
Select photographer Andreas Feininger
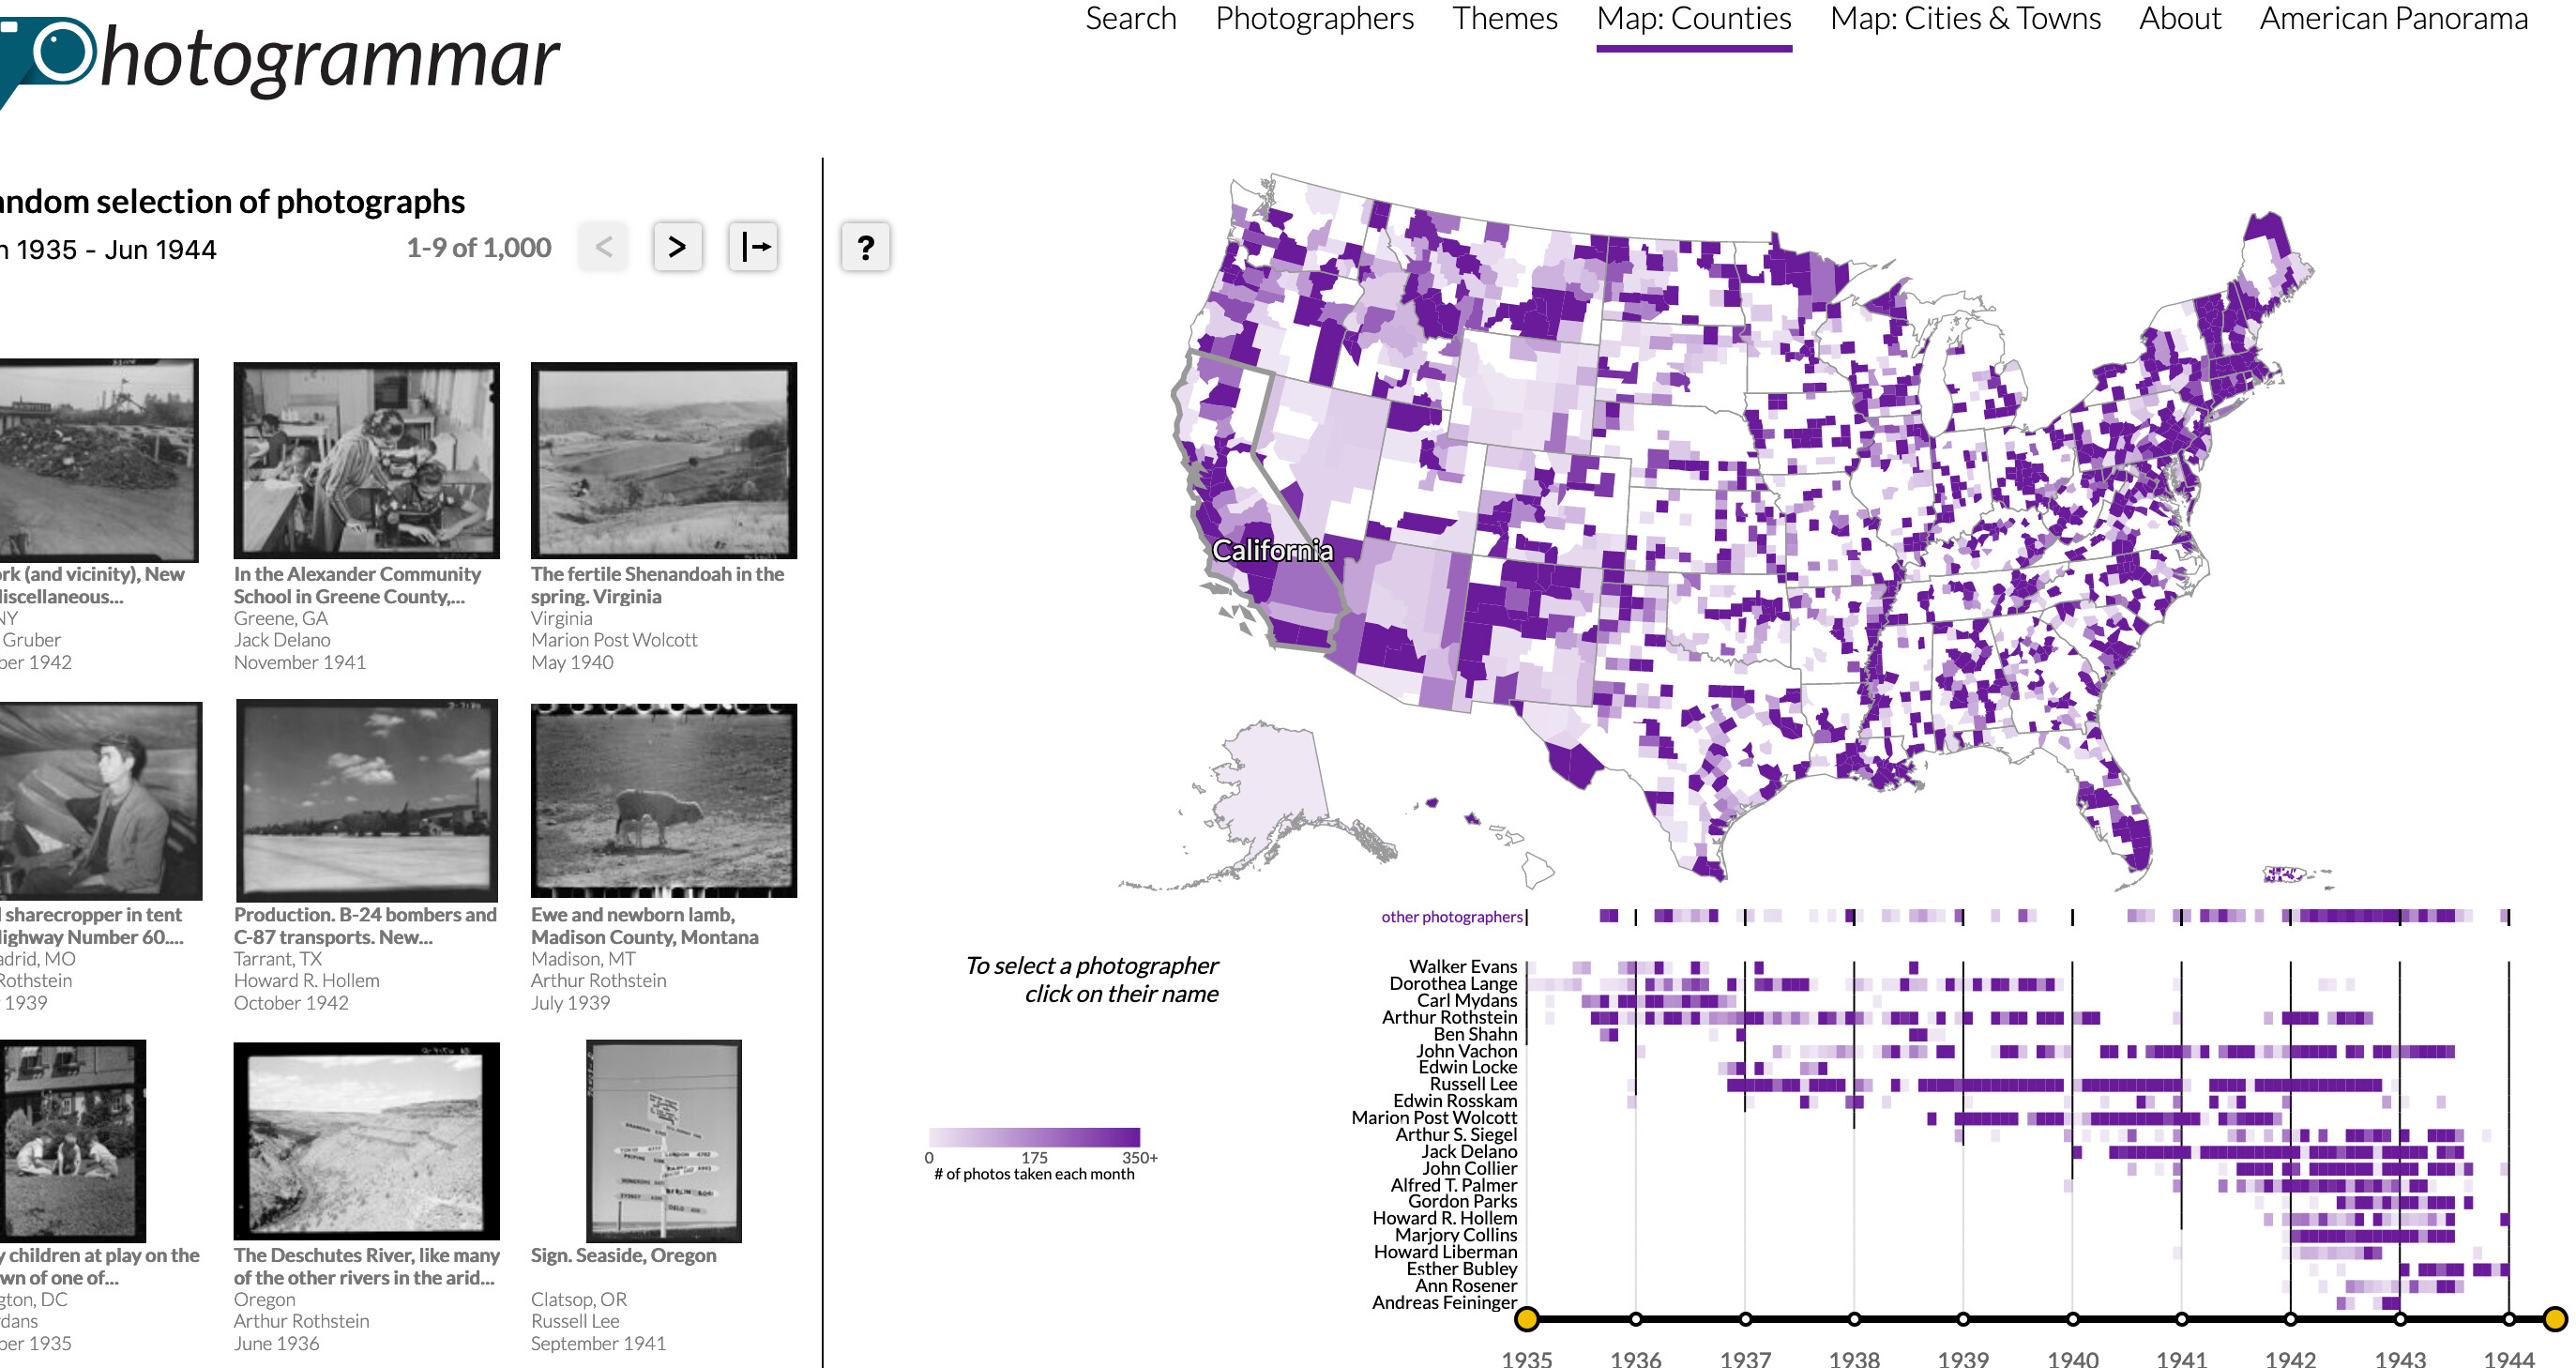(1444, 1302)
